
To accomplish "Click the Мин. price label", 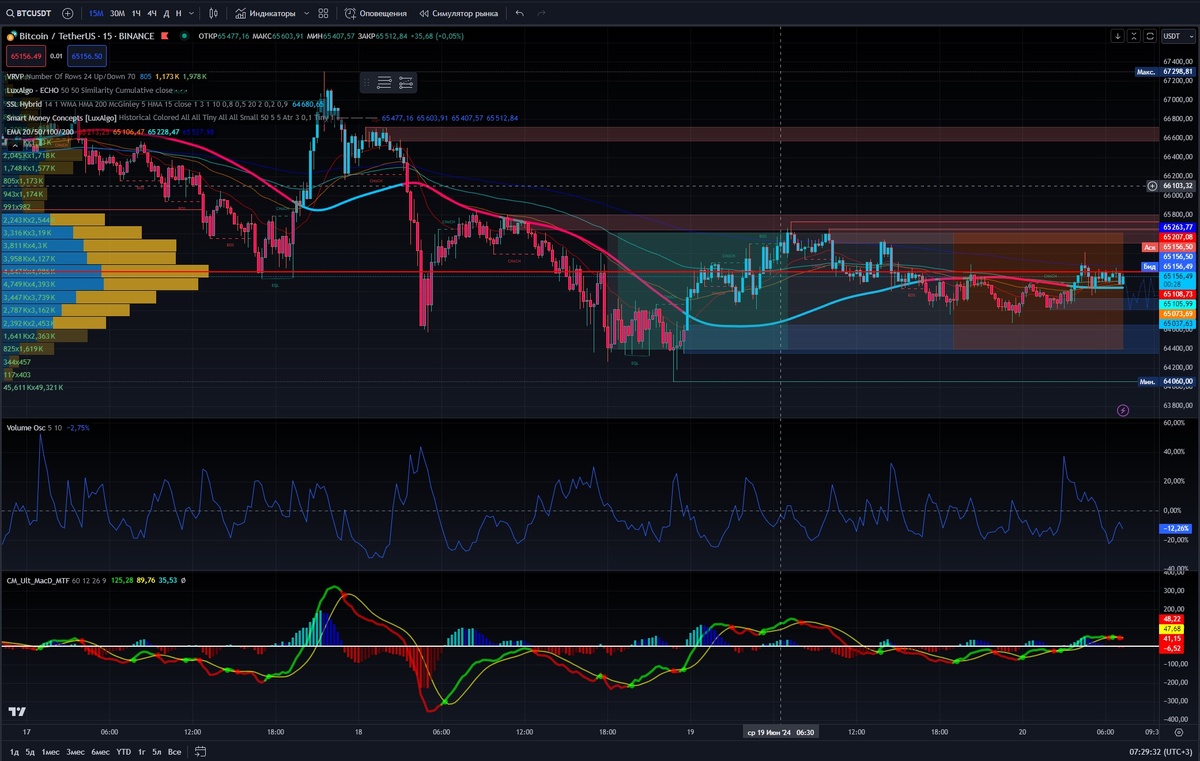I will coord(1147,381).
